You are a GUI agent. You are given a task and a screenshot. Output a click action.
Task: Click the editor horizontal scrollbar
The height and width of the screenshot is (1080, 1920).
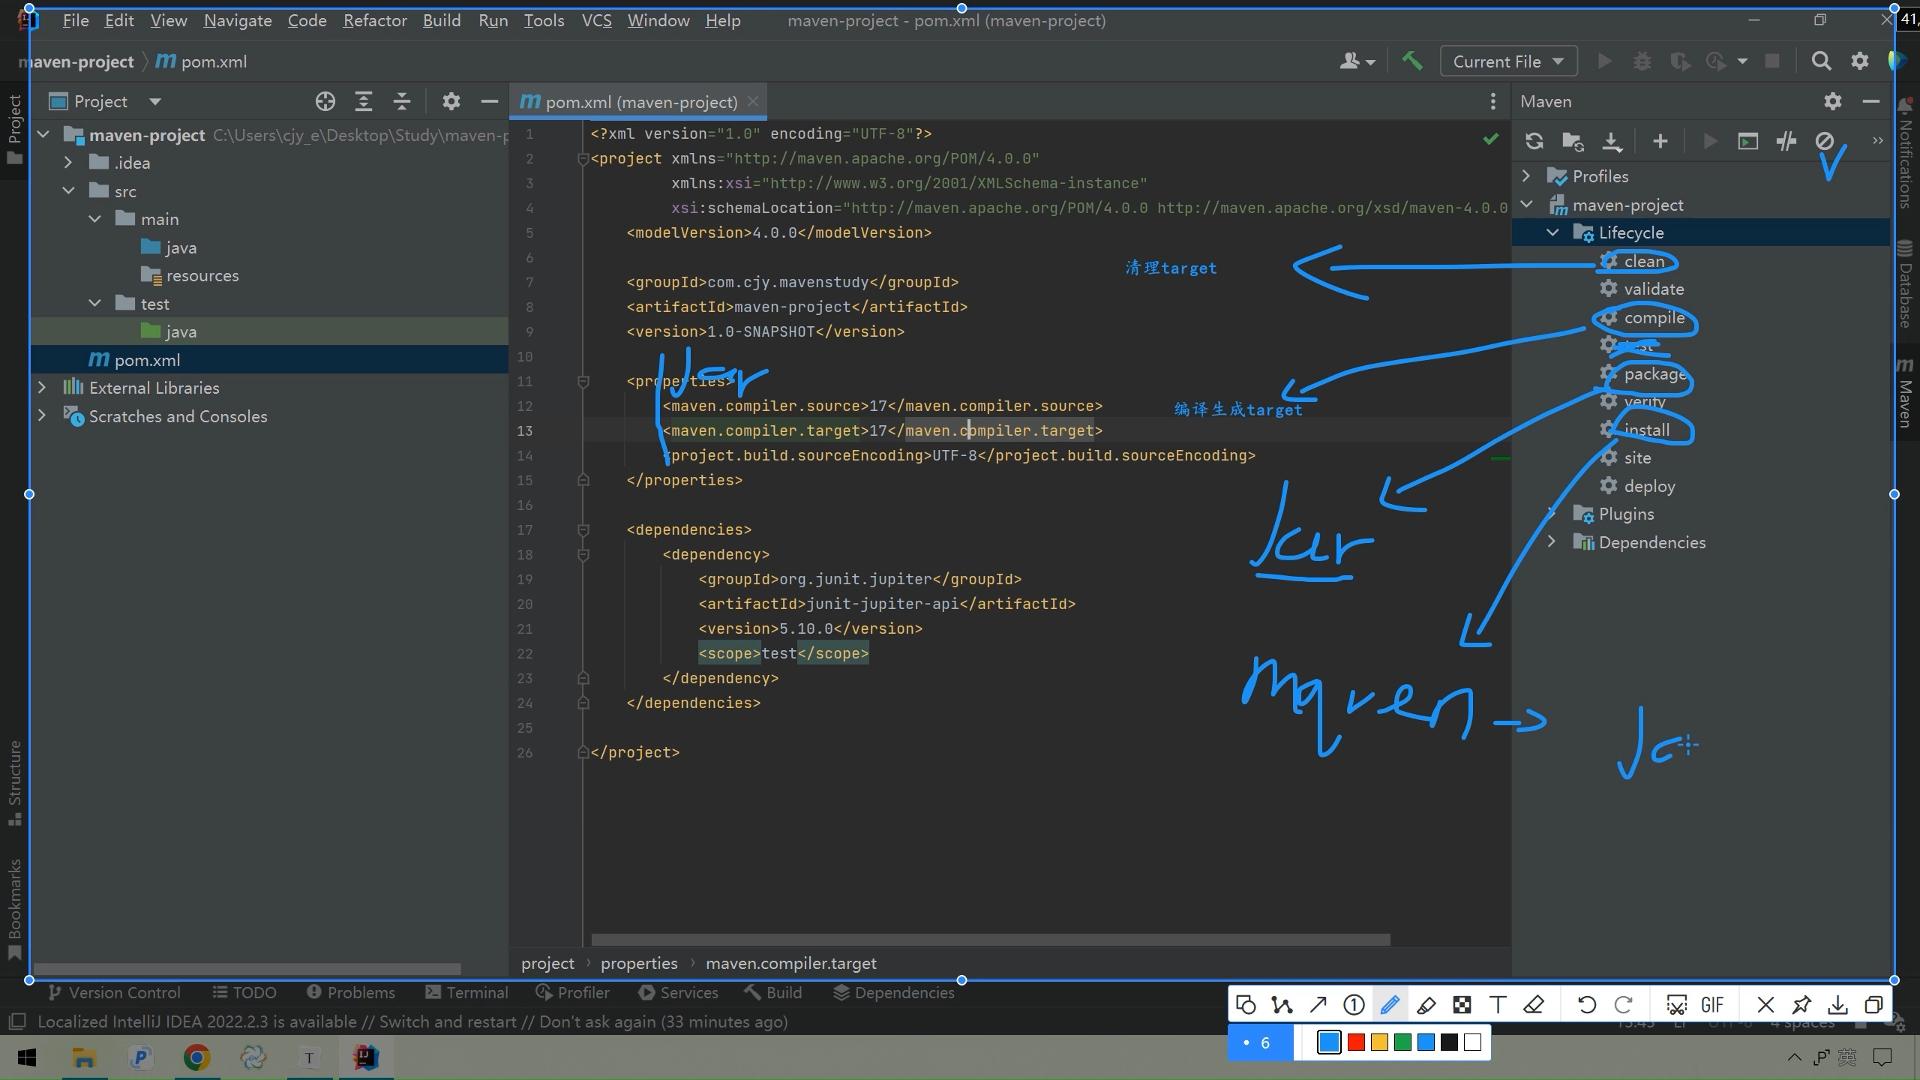point(990,940)
